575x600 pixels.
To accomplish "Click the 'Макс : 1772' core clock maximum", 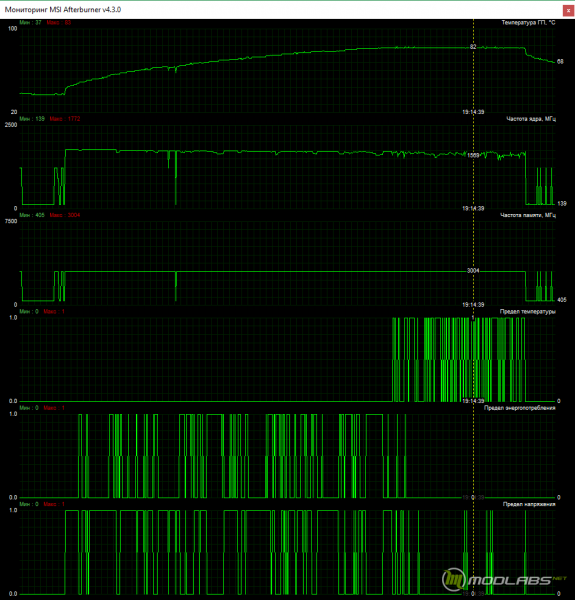I will 65,119.
